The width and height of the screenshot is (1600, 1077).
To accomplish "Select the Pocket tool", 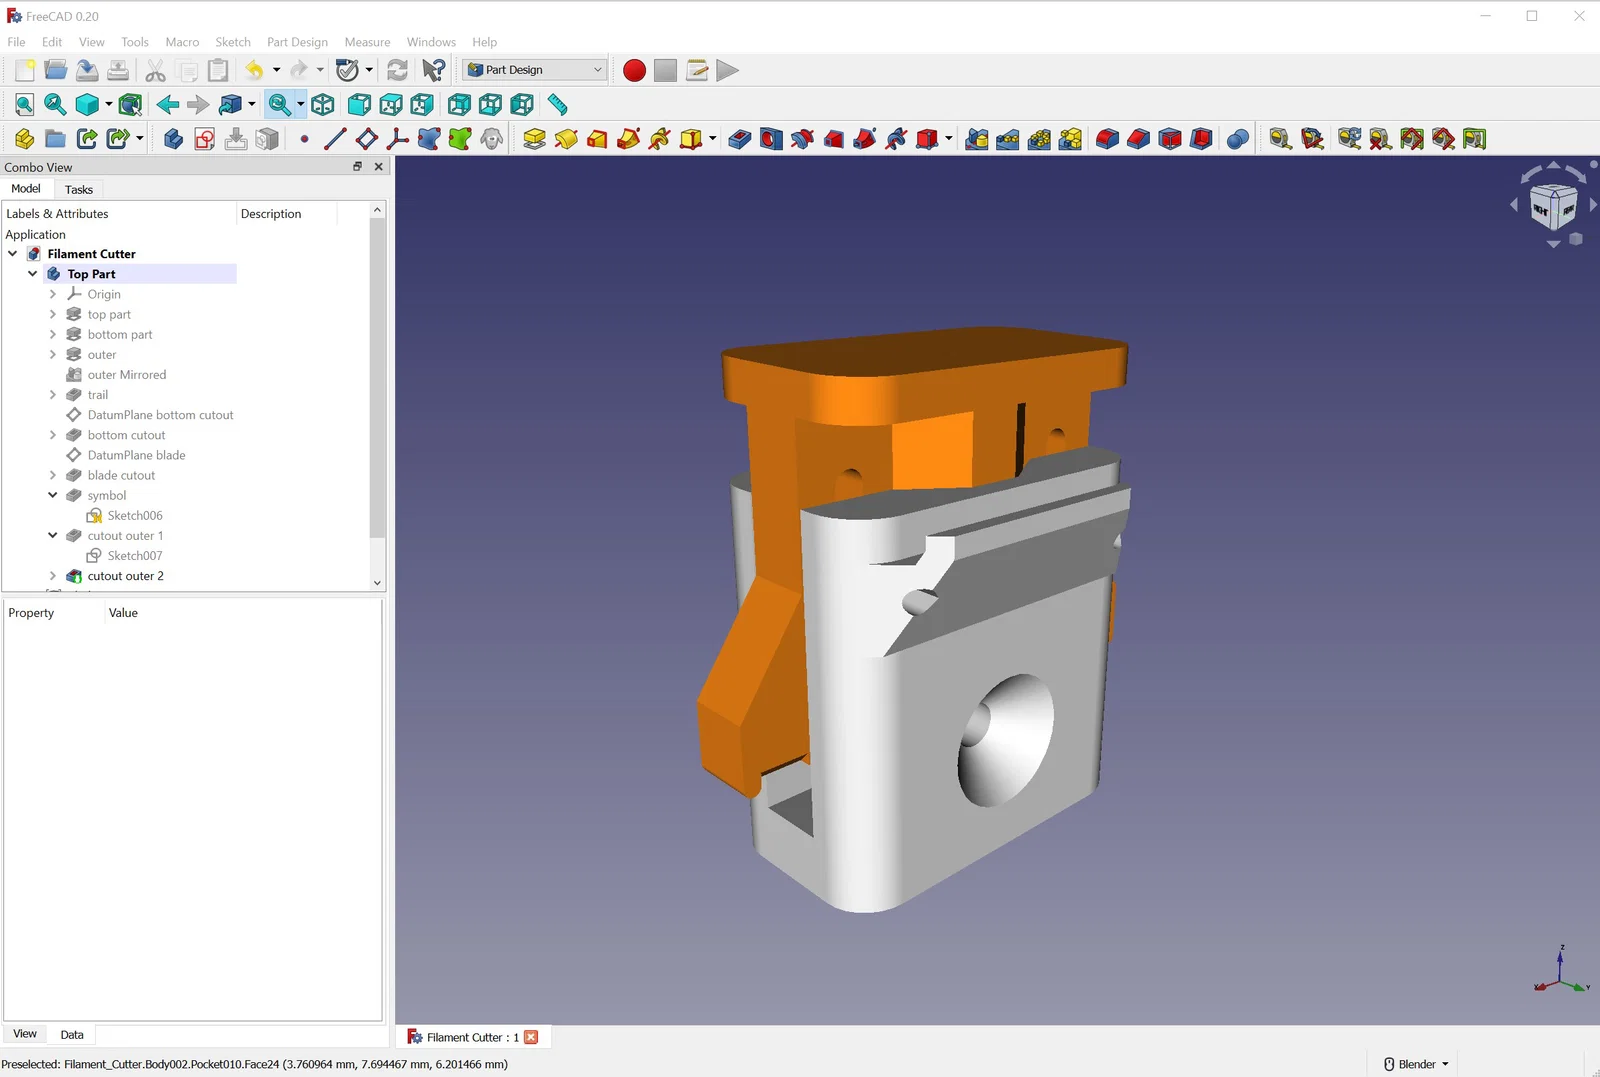I will pyautogui.click(x=740, y=139).
